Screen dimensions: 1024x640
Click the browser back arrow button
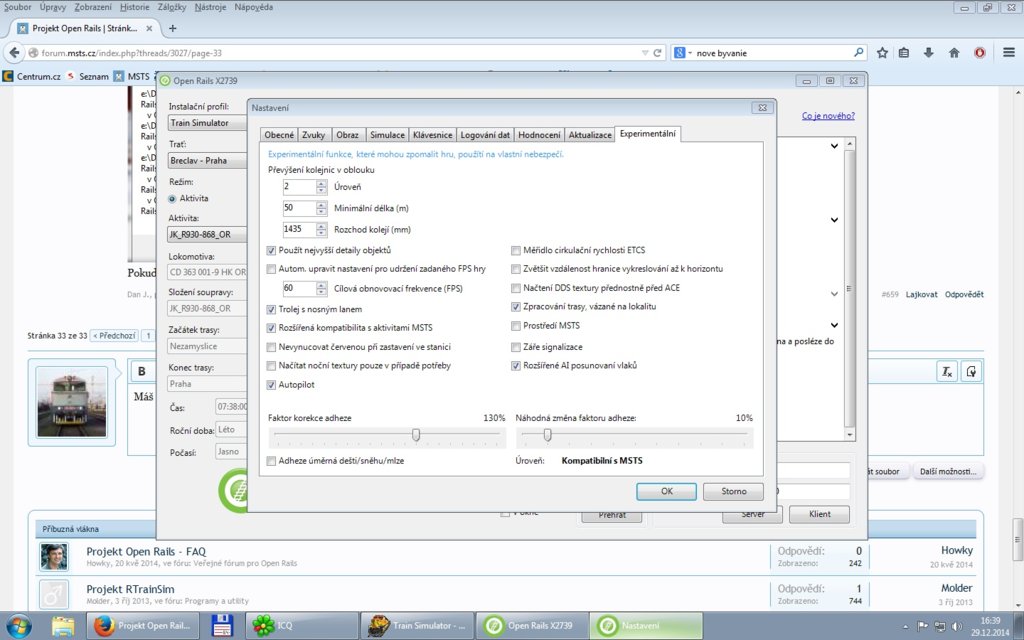click(x=15, y=52)
